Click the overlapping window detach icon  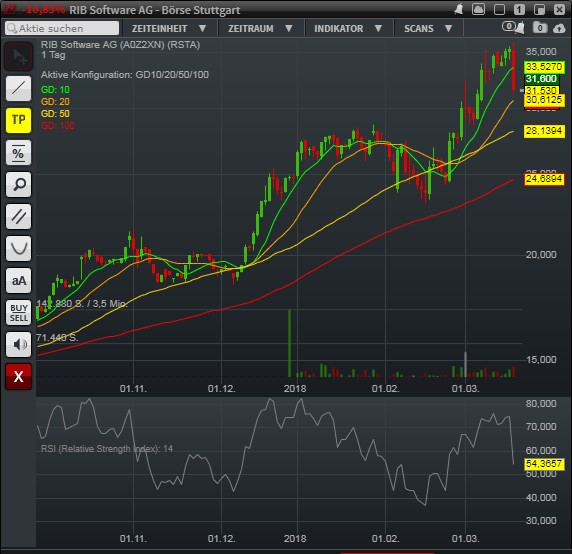[539, 9]
